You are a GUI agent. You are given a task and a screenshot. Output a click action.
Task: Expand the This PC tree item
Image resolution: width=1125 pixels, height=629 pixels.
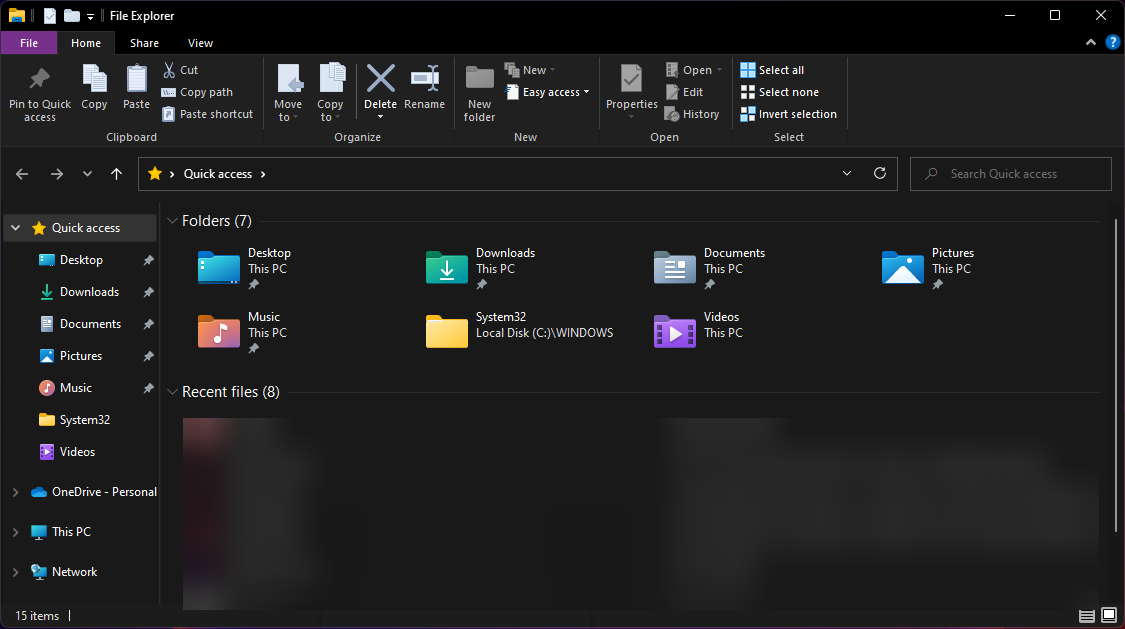tap(15, 531)
